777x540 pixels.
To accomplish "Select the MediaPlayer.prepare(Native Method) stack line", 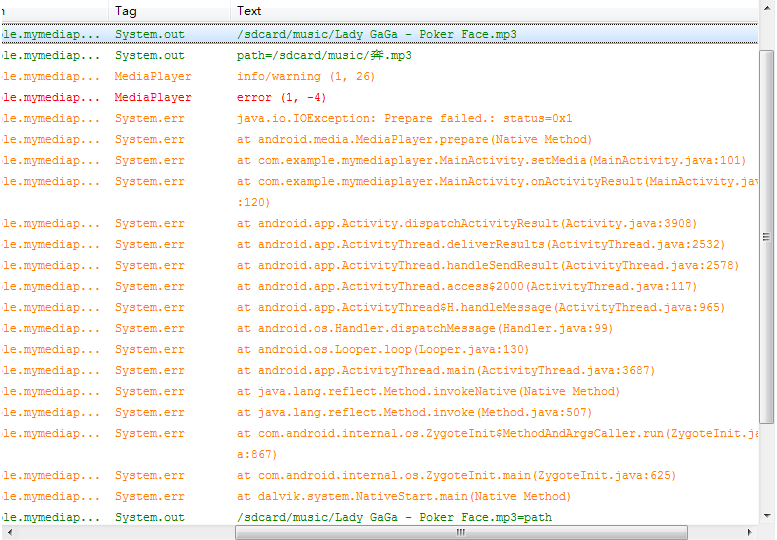I will tap(380, 139).
